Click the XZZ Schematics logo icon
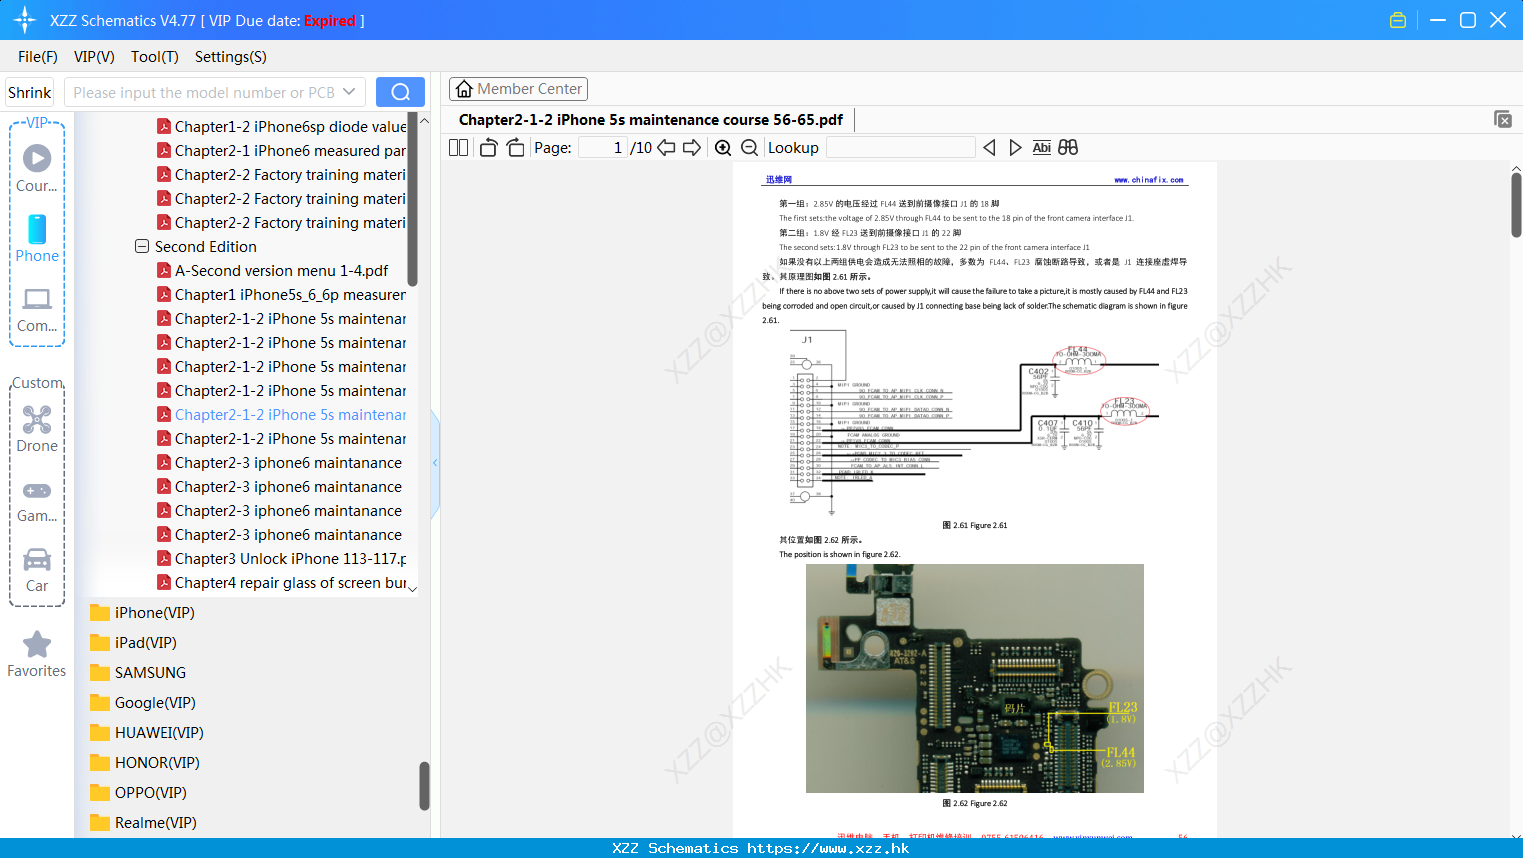 [x=25, y=20]
